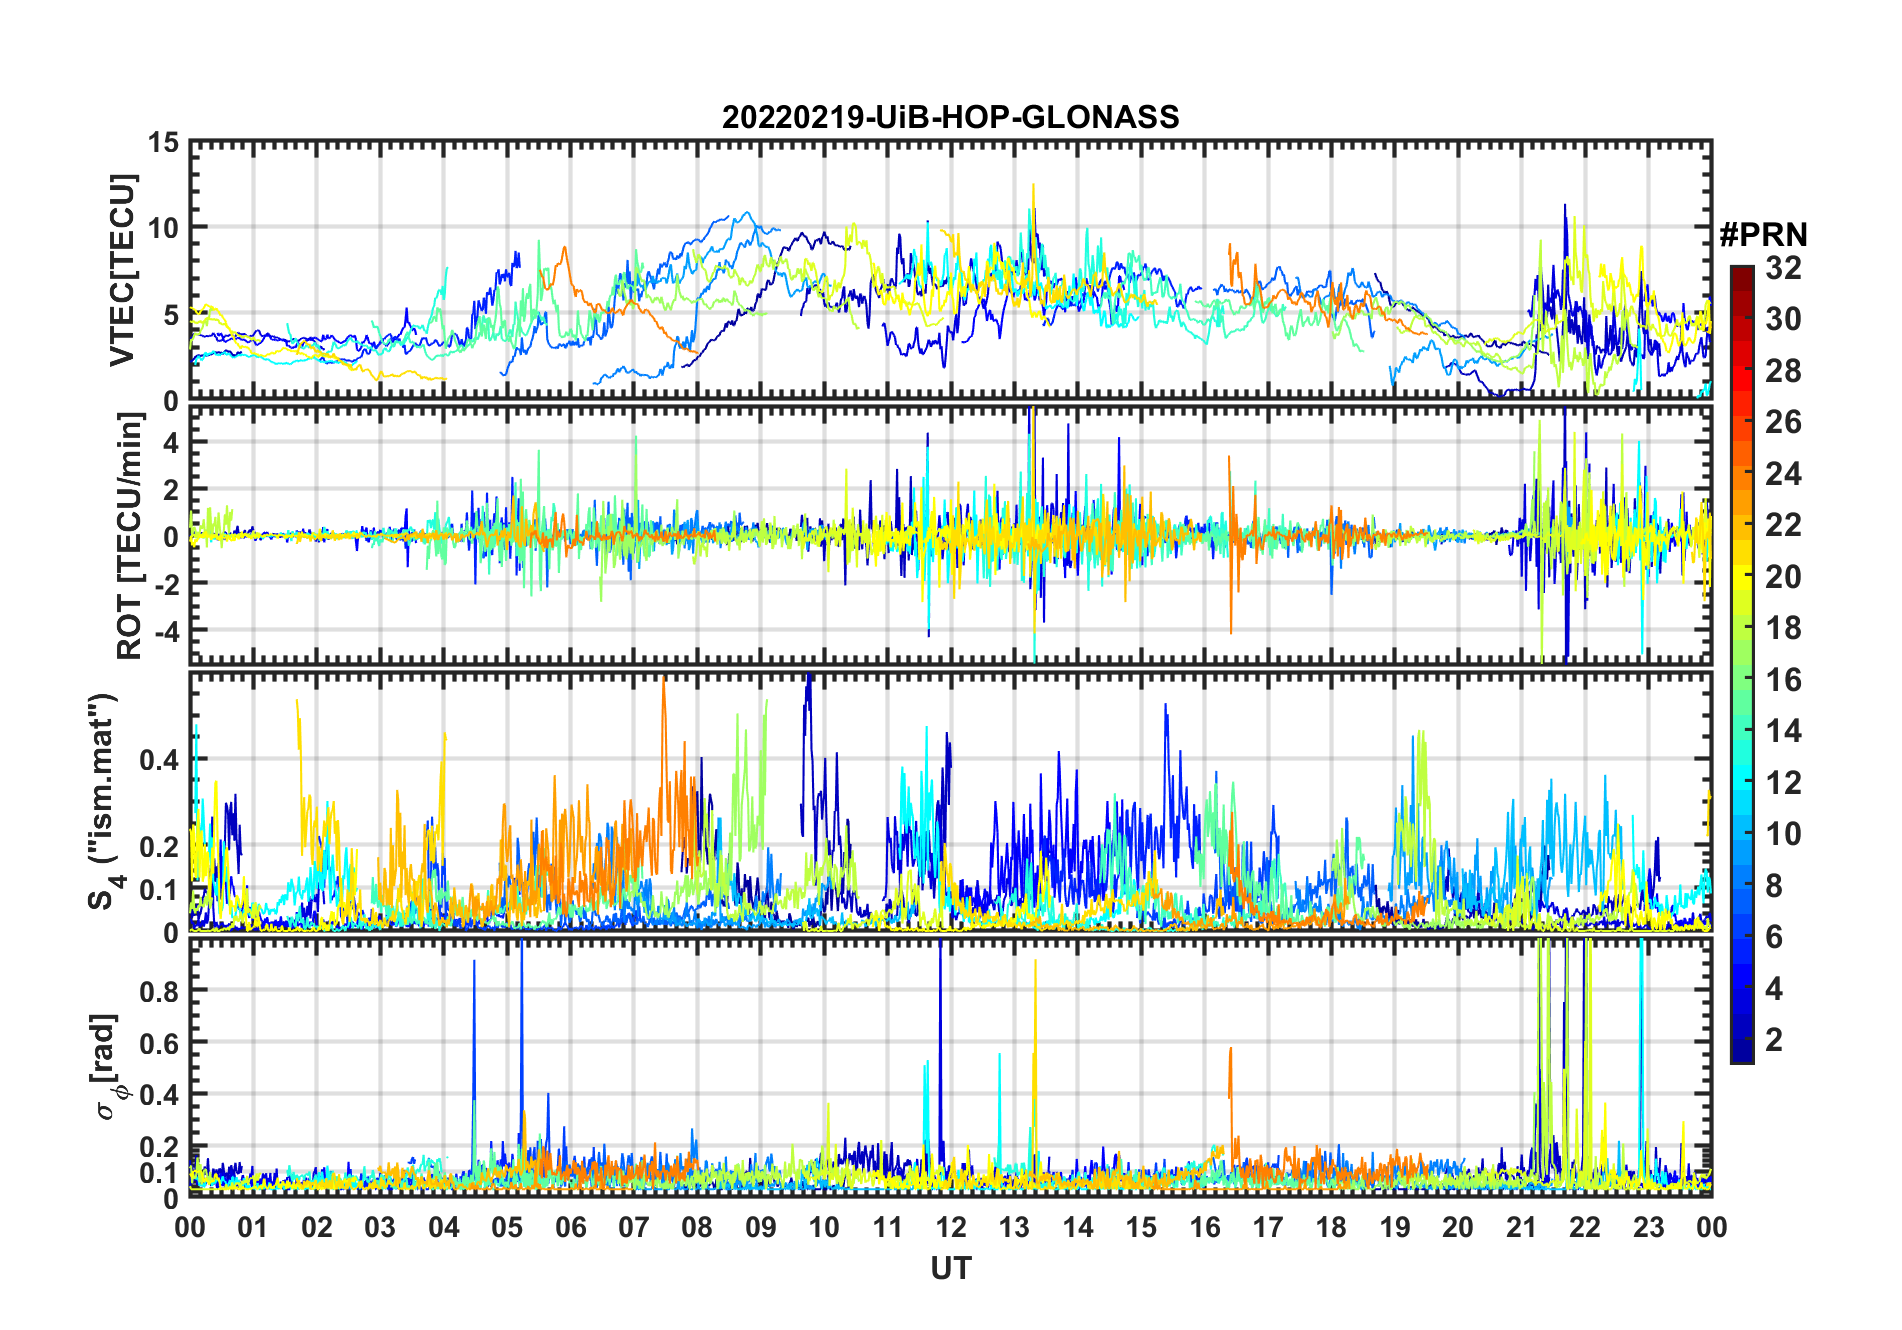Select the ROT [TECU/min] y-axis label
Image resolution: width=1902 pixels, height=1330 pixels.
tap(129, 537)
